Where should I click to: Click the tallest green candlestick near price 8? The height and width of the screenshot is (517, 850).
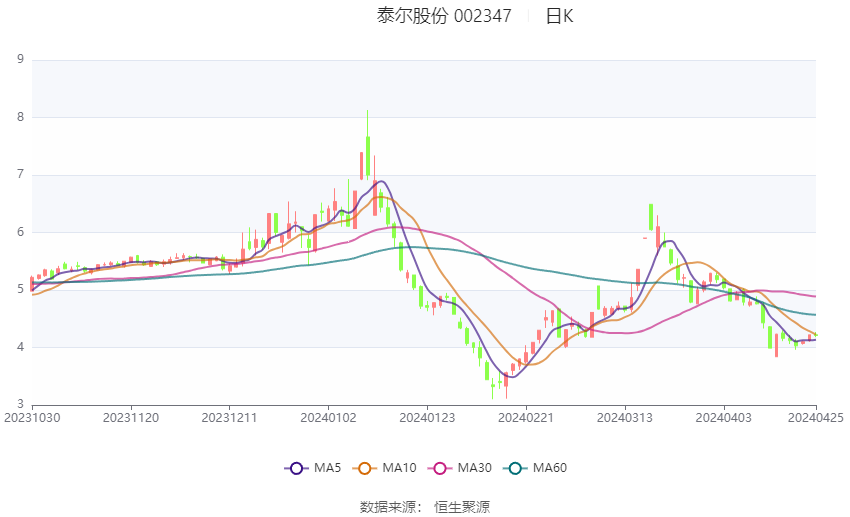pos(368,156)
